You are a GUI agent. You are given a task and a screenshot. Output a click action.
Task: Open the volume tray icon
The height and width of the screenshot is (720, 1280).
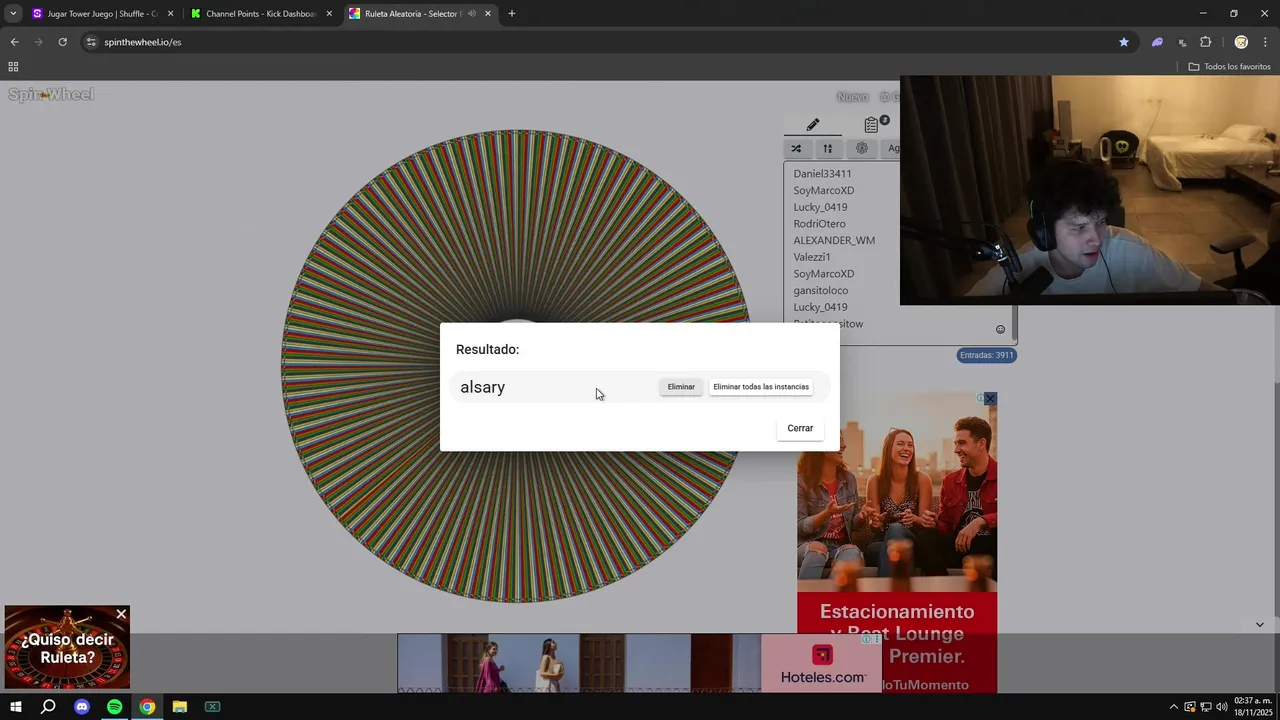coord(1222,707)
